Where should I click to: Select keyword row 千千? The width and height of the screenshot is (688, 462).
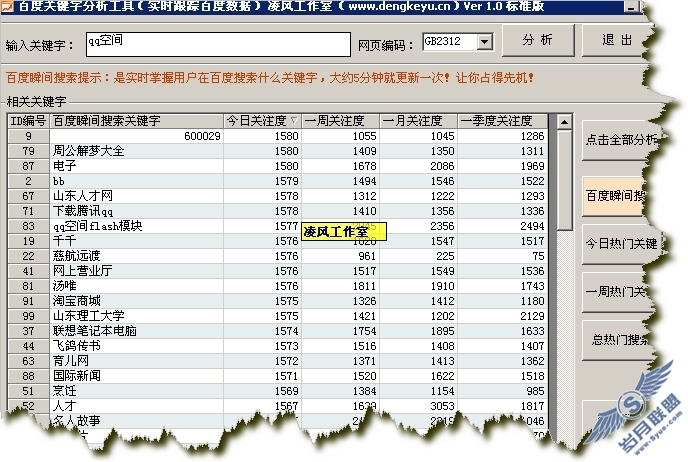(277, 241)
